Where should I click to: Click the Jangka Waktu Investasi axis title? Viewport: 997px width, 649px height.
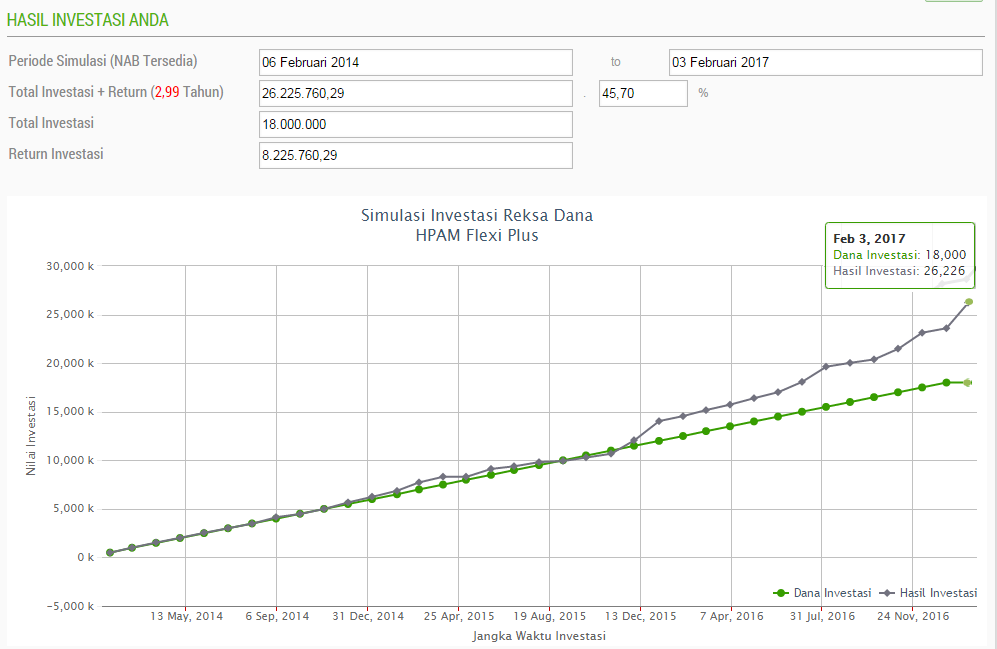click(539, 636)
